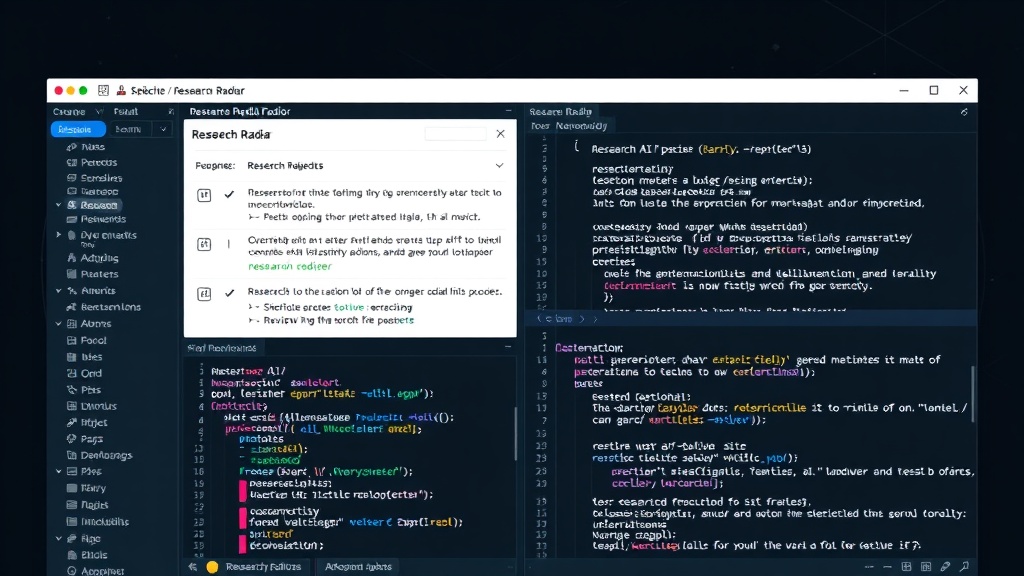Click the yellow status dot in bottom bar
Screen dimensions: 1024x576
point(212,567)
